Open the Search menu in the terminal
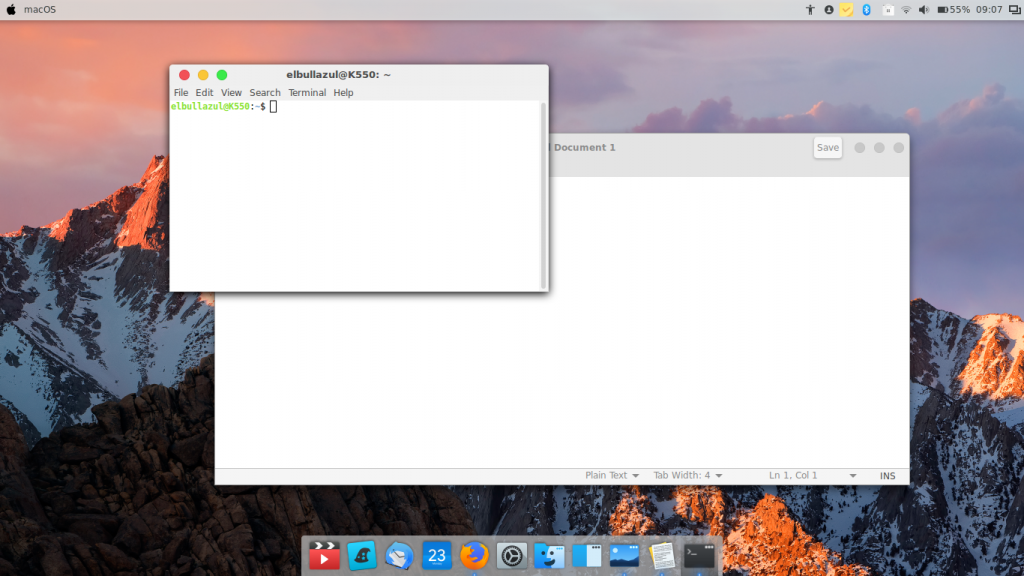 [265, 92]
